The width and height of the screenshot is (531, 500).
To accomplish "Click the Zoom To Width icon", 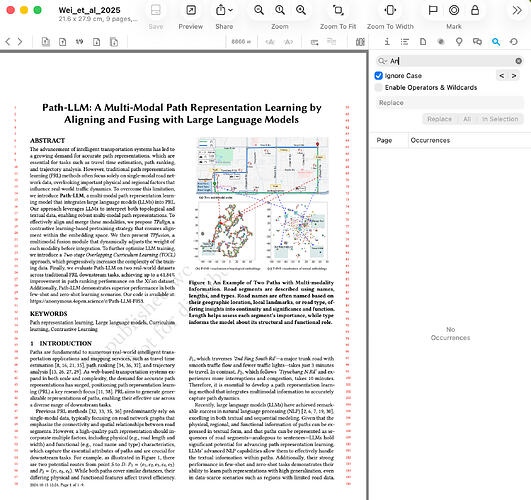I will pos(390,11).
